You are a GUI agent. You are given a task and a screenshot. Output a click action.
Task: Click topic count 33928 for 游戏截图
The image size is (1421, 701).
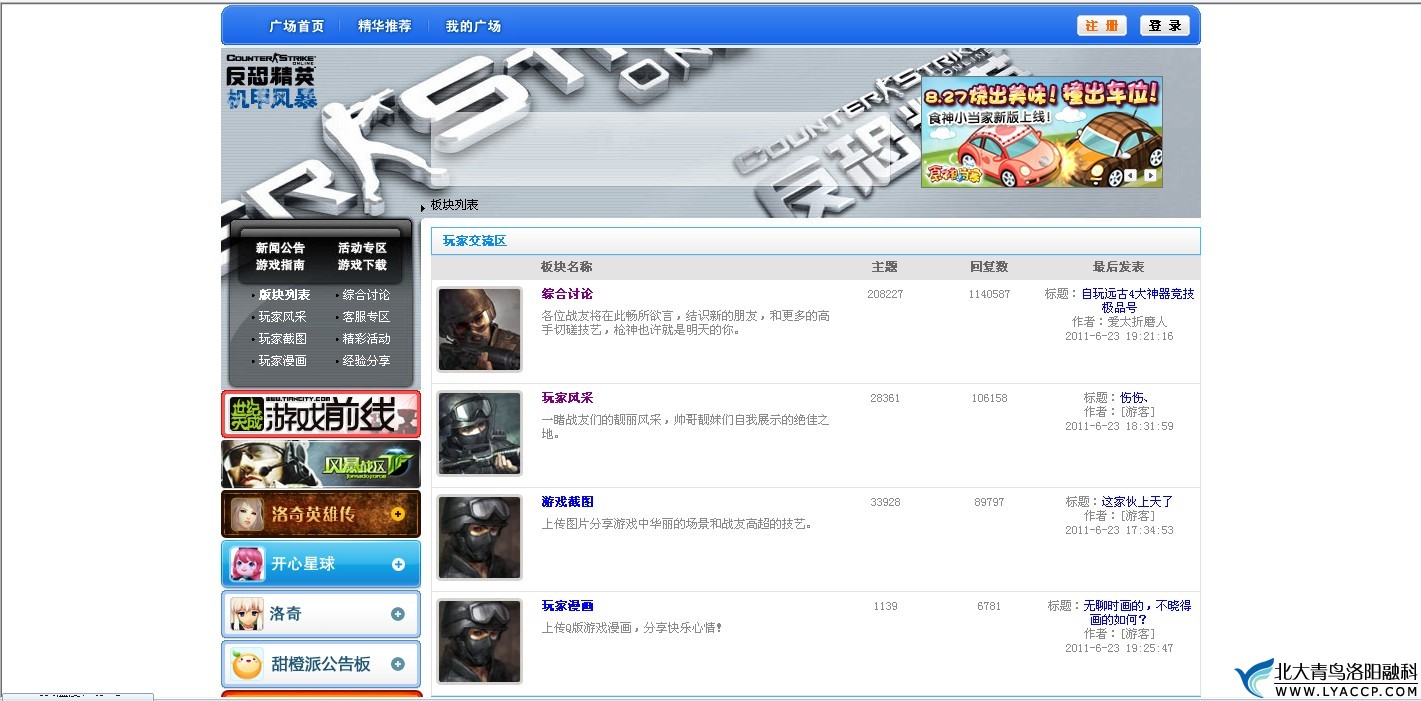click(885, 502)
